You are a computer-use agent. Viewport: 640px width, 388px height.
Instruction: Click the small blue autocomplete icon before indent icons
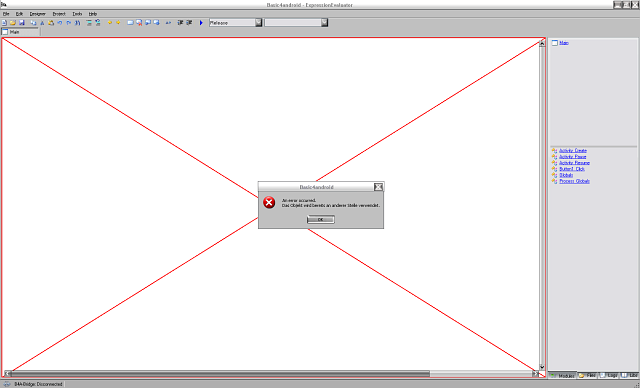168,23
